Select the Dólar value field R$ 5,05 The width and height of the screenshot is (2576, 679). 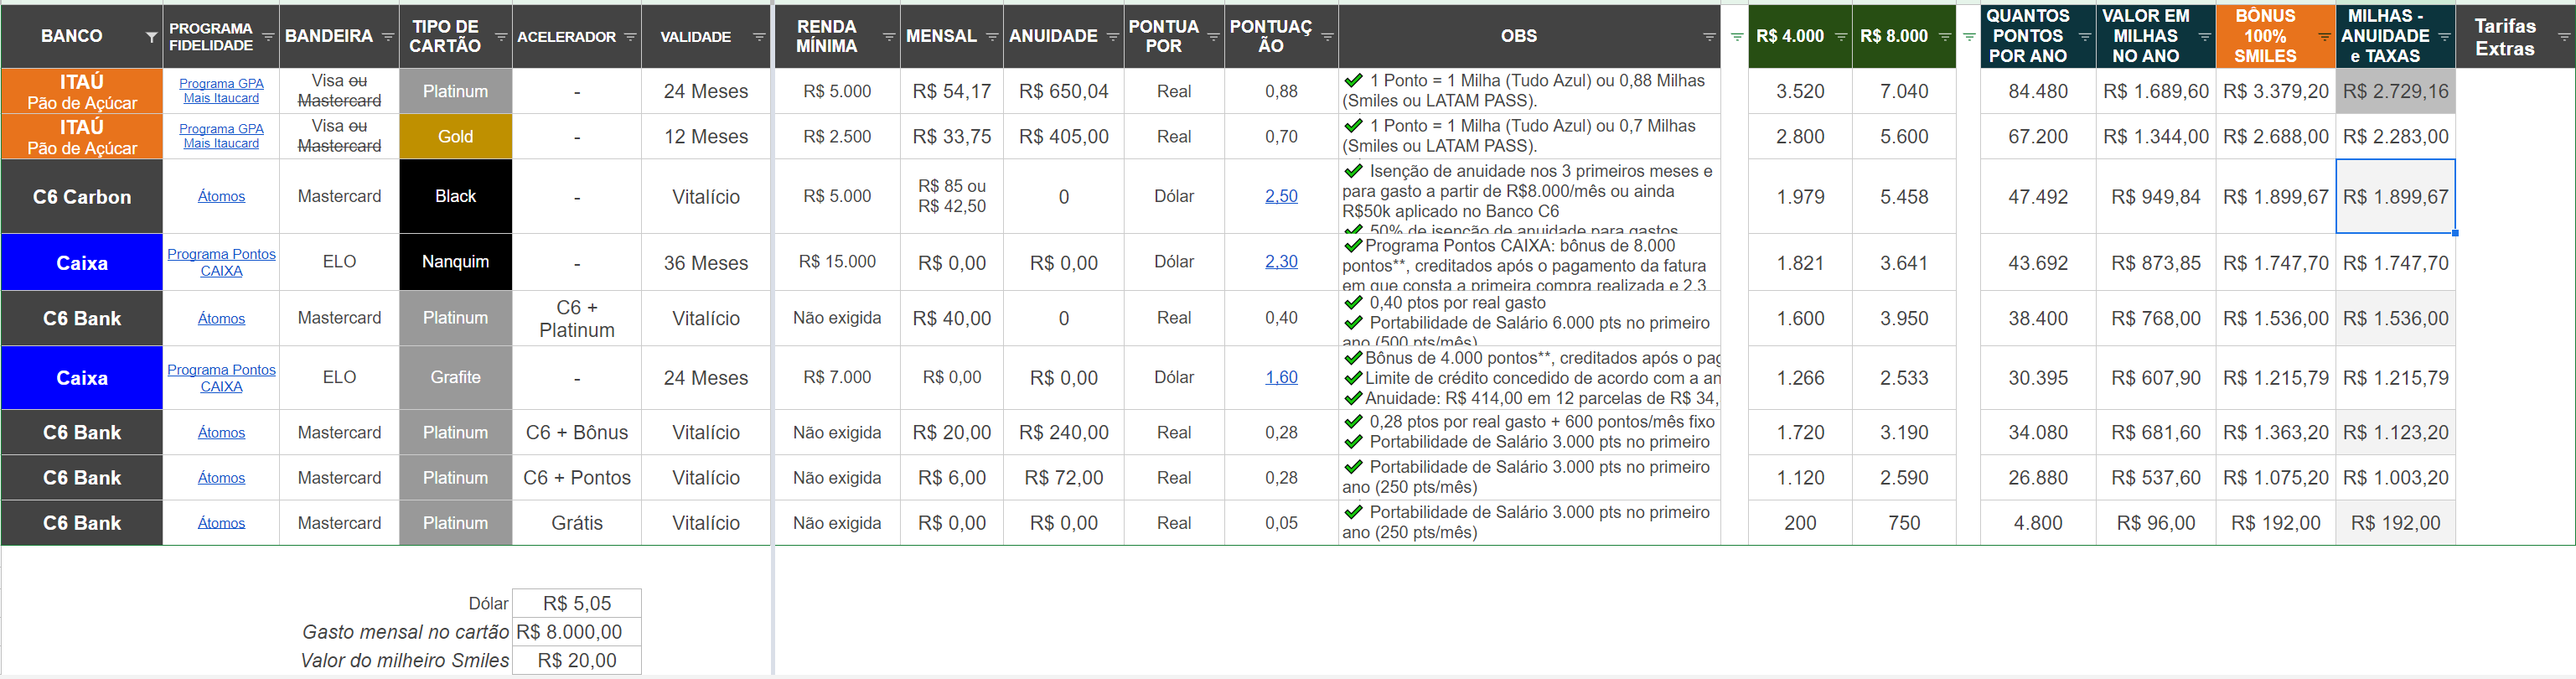tap(577, 603)
